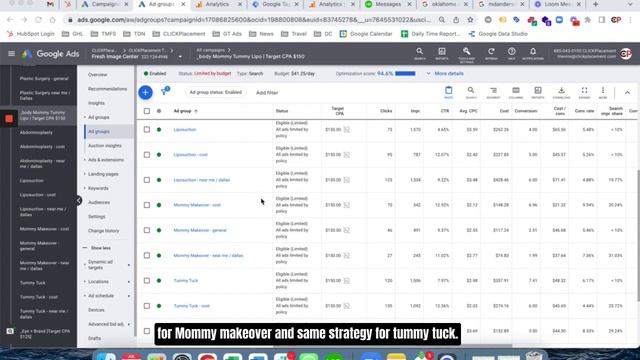Click the browser back arrow
Screen dimensions: 640x360
click(10, 20)
